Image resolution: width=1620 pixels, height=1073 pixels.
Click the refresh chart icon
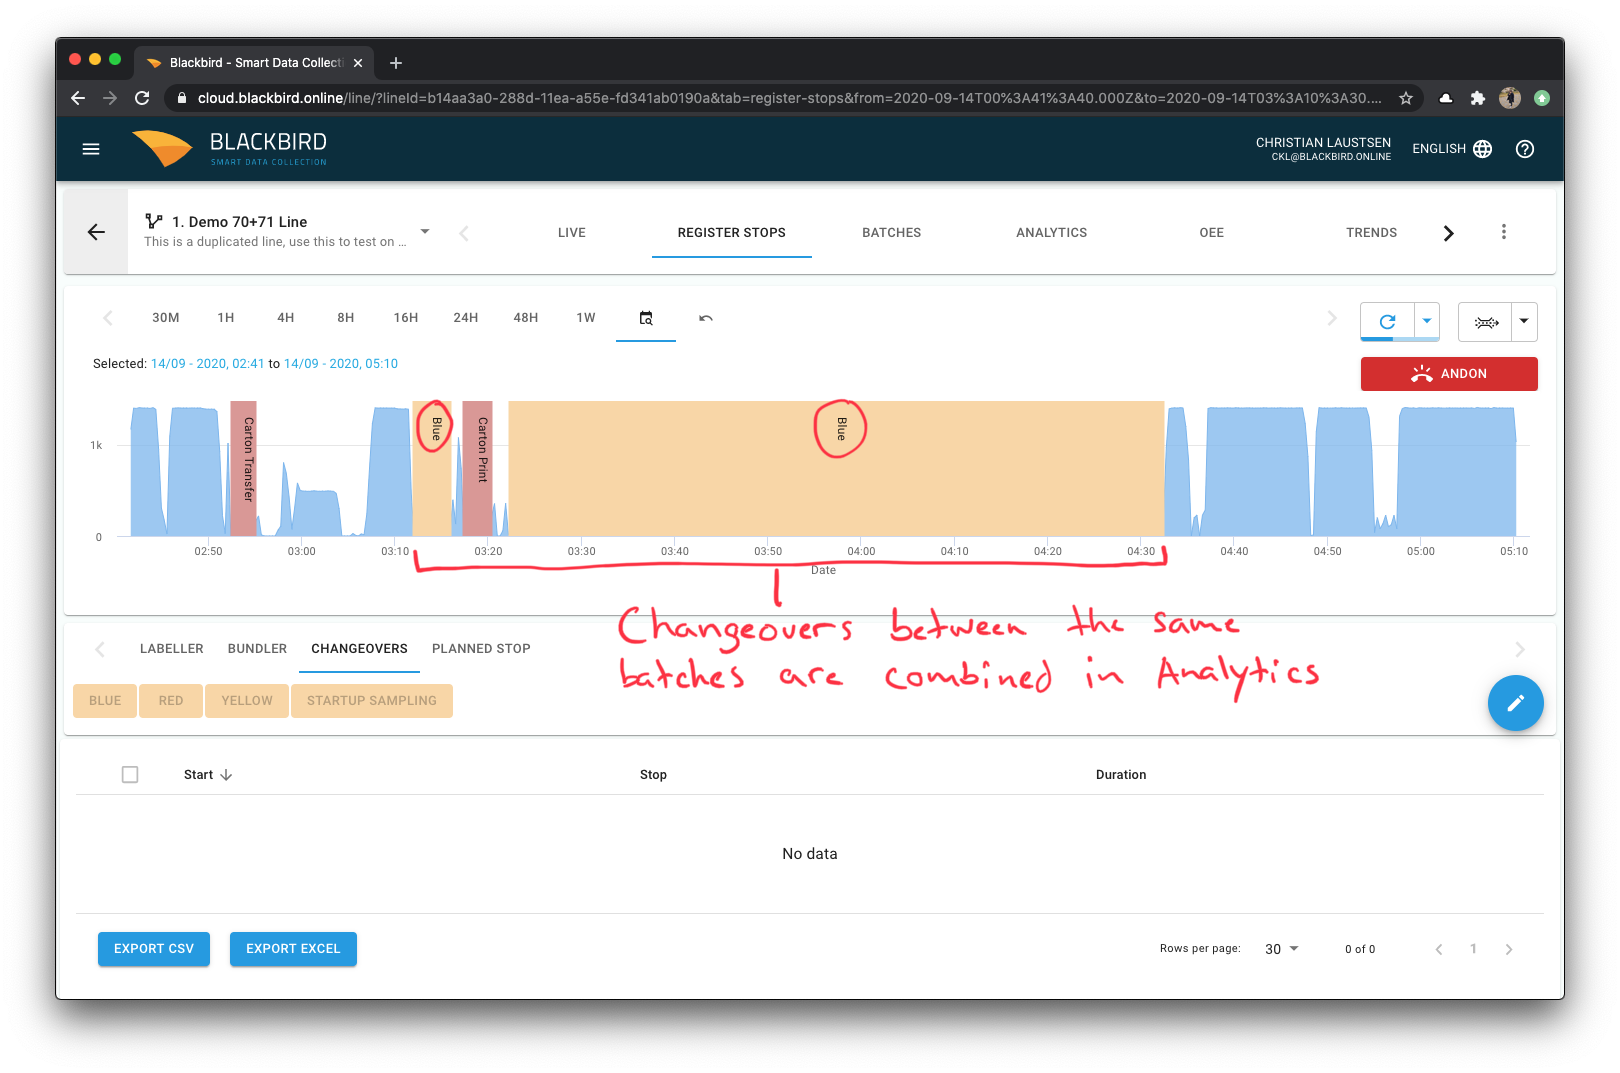(1387, 322)
